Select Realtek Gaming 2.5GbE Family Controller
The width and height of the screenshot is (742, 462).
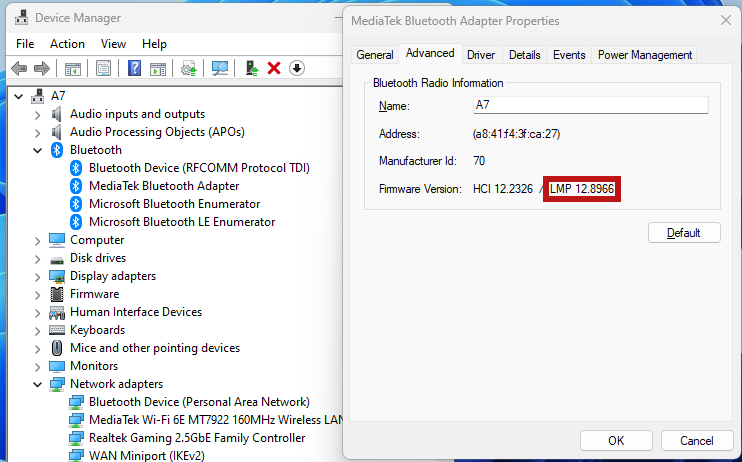pos(197,438)
